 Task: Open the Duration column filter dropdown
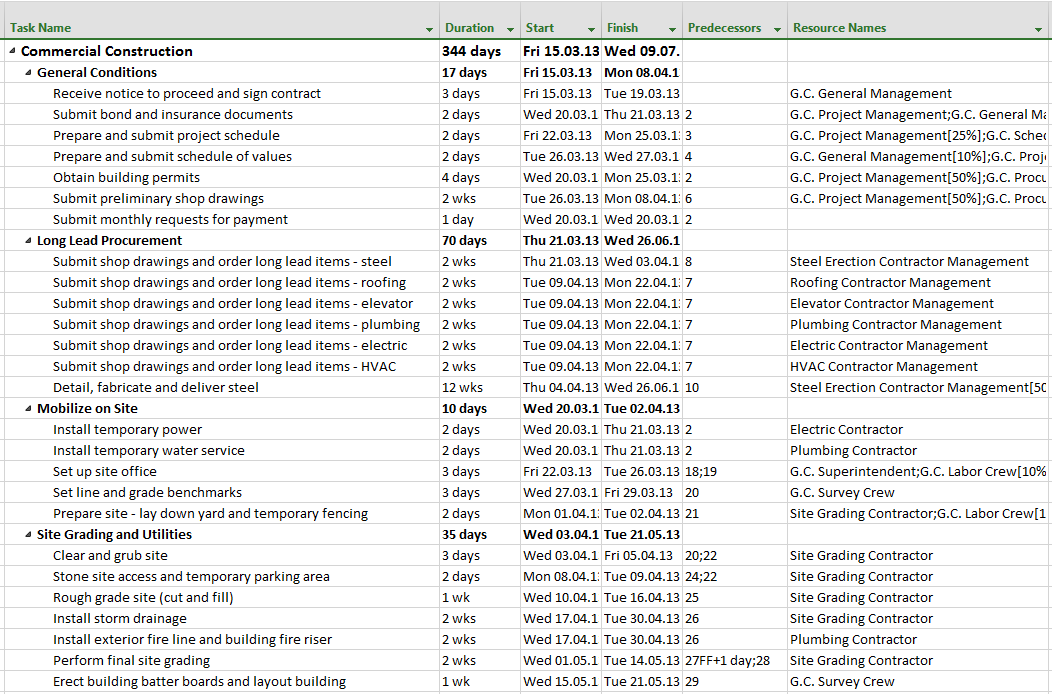pyautogui.click(x=511, y=30)
